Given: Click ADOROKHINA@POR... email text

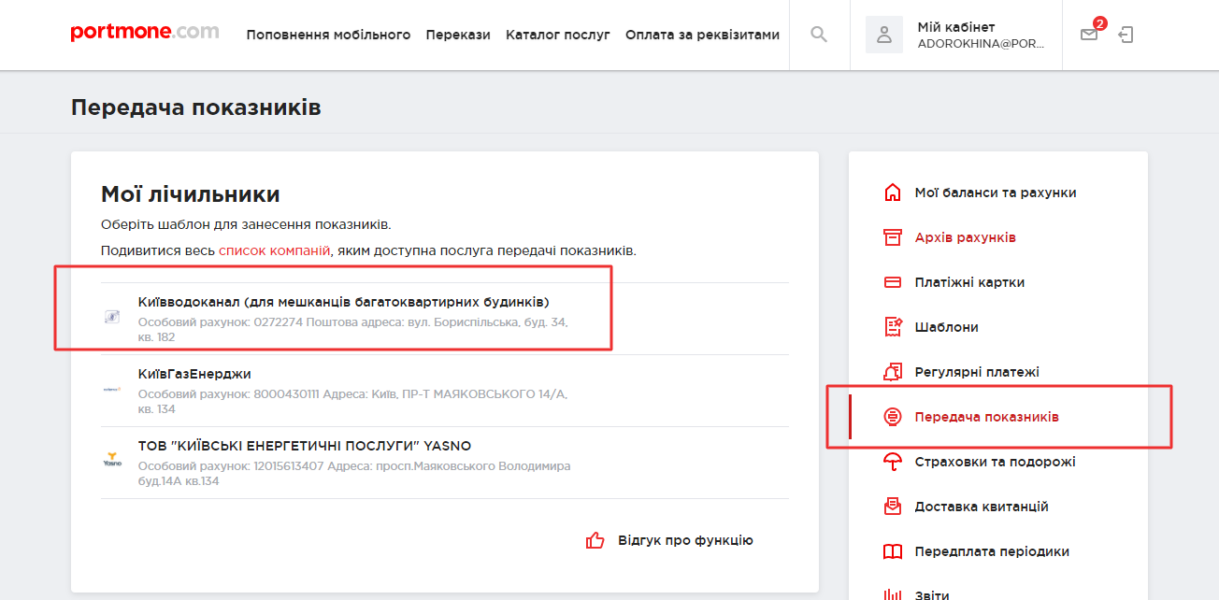Looking at the screenshot, I should (980, 44).
